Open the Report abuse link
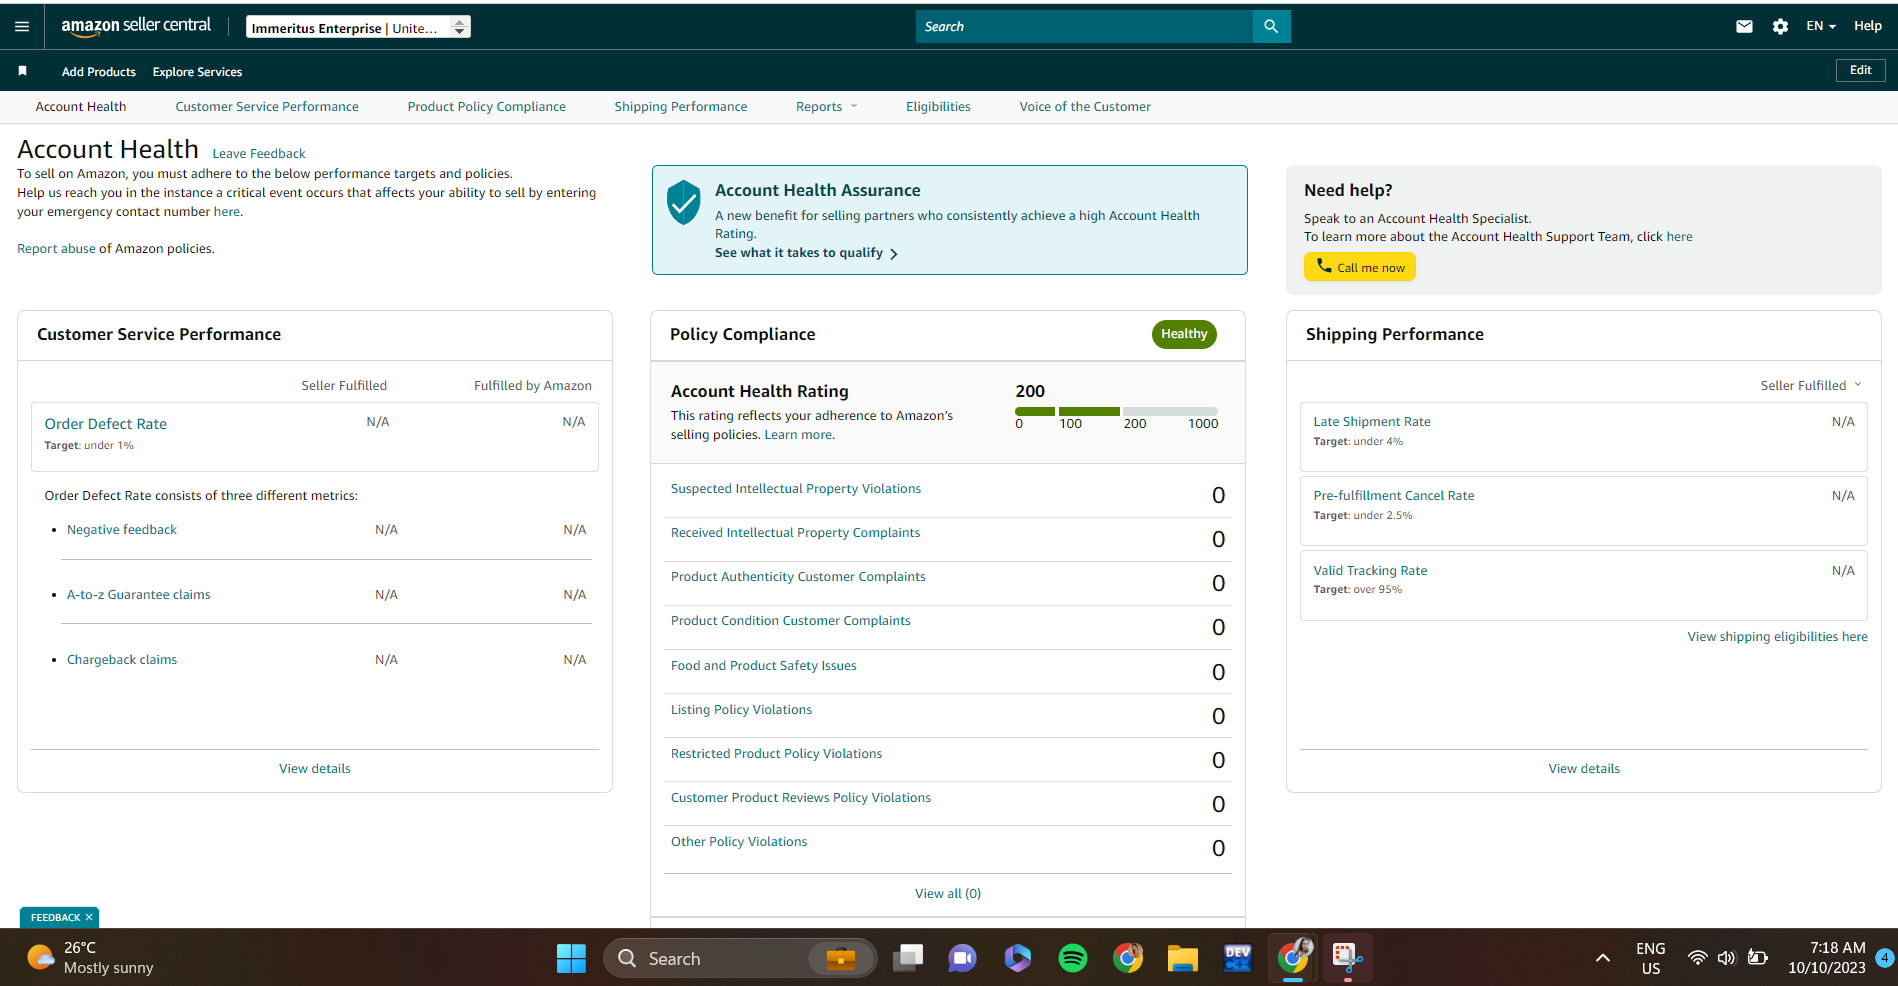The width and height of the screenshot is (1898, 986). point(56,249)
